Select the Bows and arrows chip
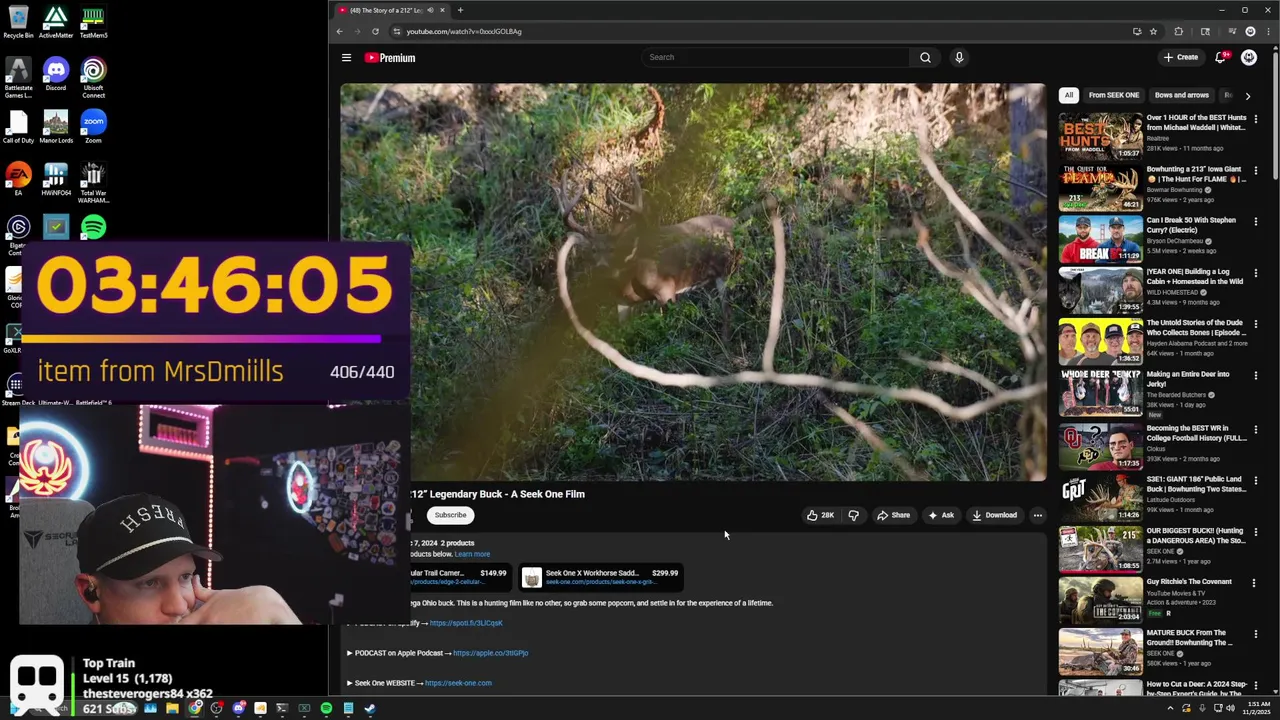 tap(1181, 95)
